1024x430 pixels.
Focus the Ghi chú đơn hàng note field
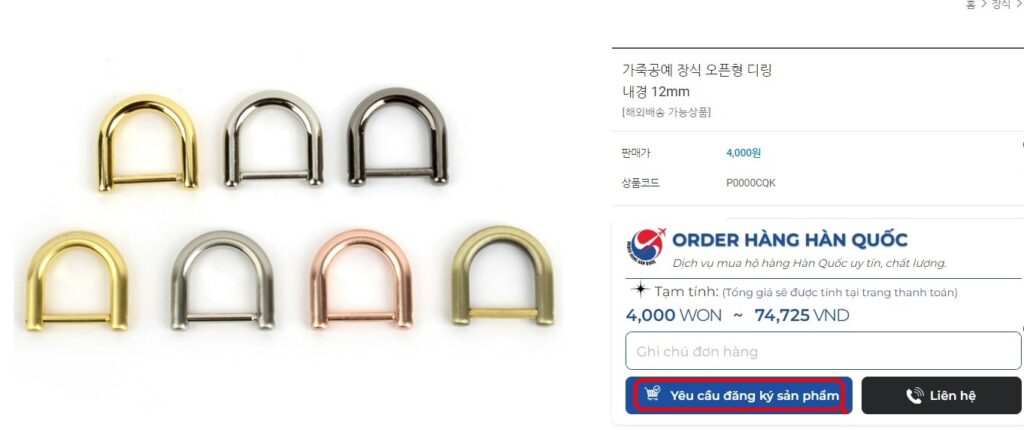[823, 351]
